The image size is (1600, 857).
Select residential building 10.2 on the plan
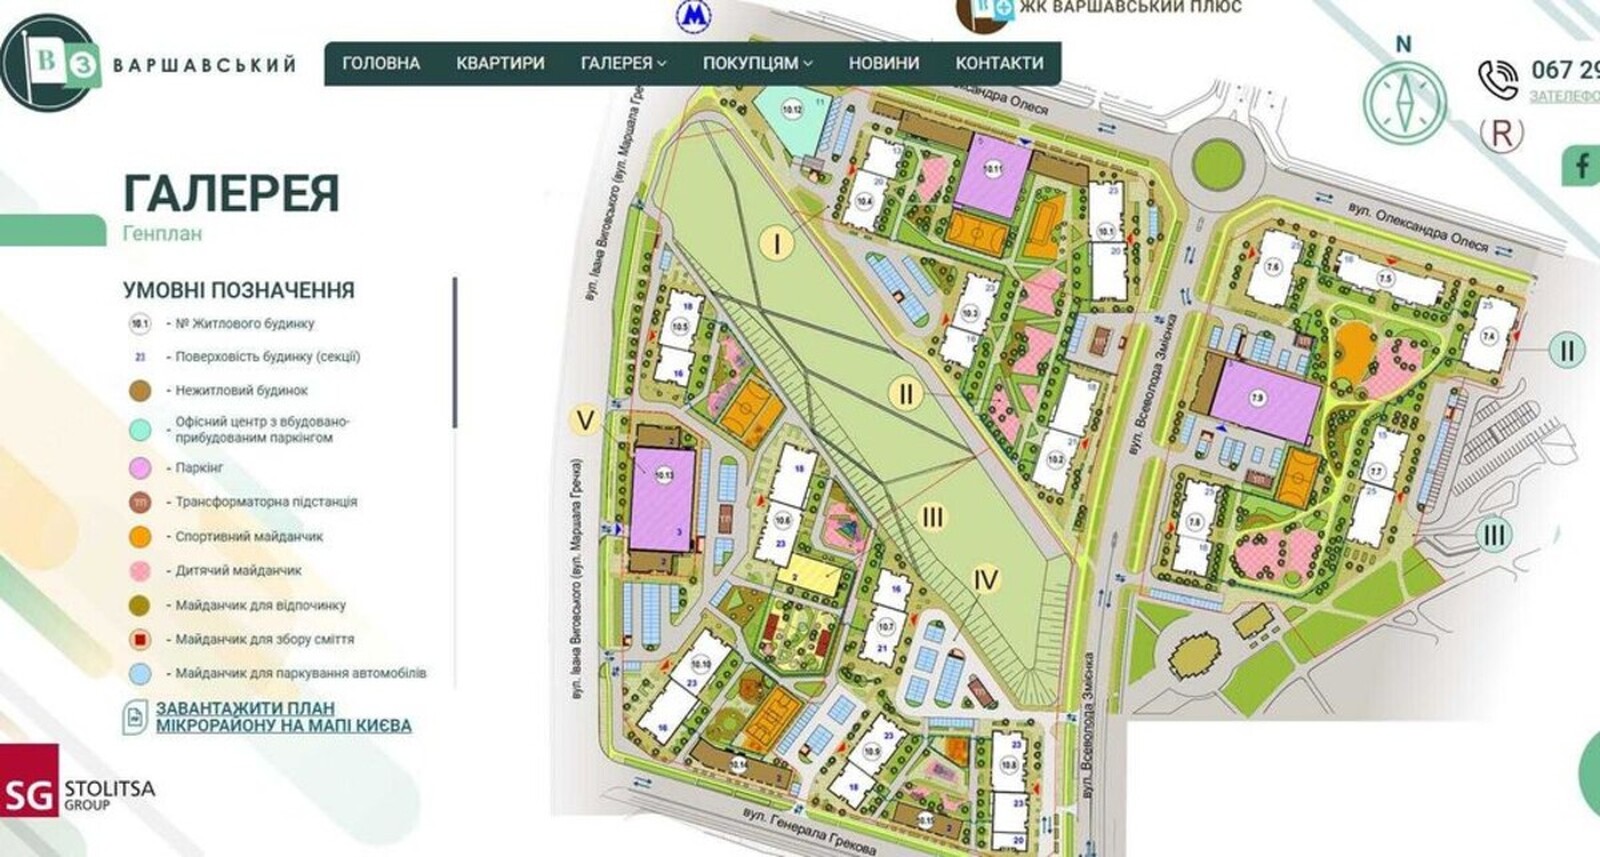tap(1056, 460)
